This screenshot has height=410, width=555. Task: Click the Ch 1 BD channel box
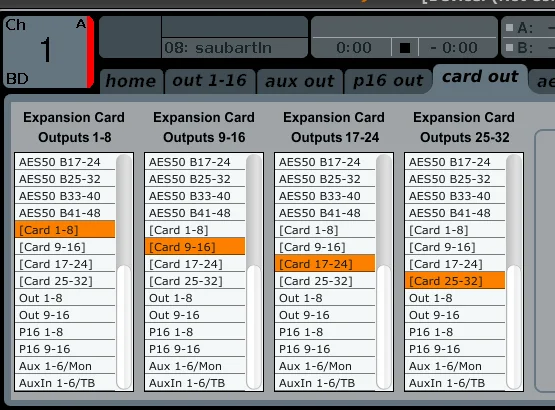(48, 52)
